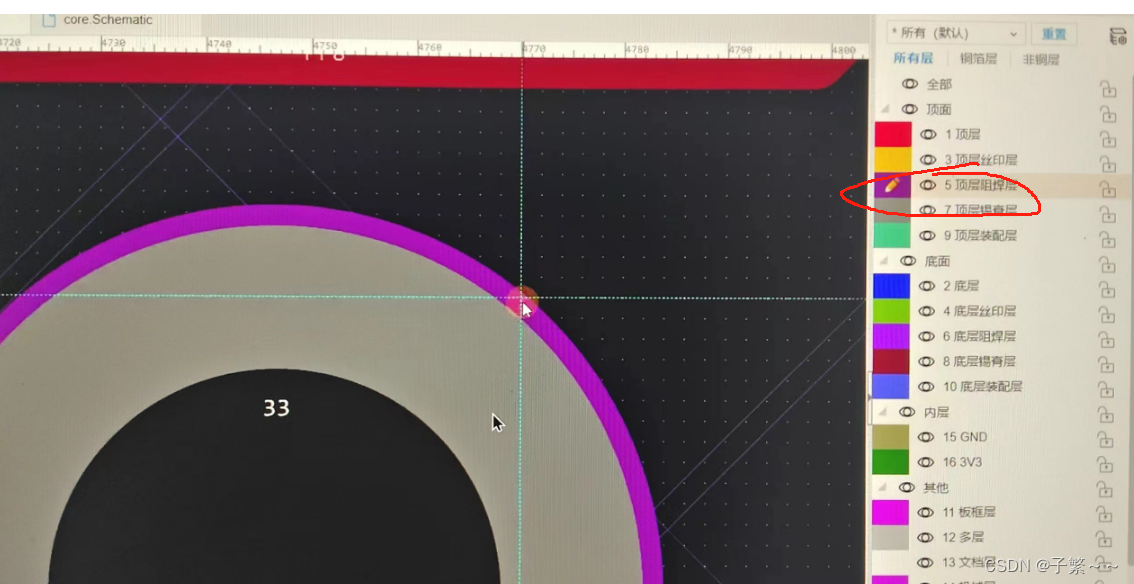Select the 16 3V3 layer name
Screen dimensions: 1134x584
point(963,462)
